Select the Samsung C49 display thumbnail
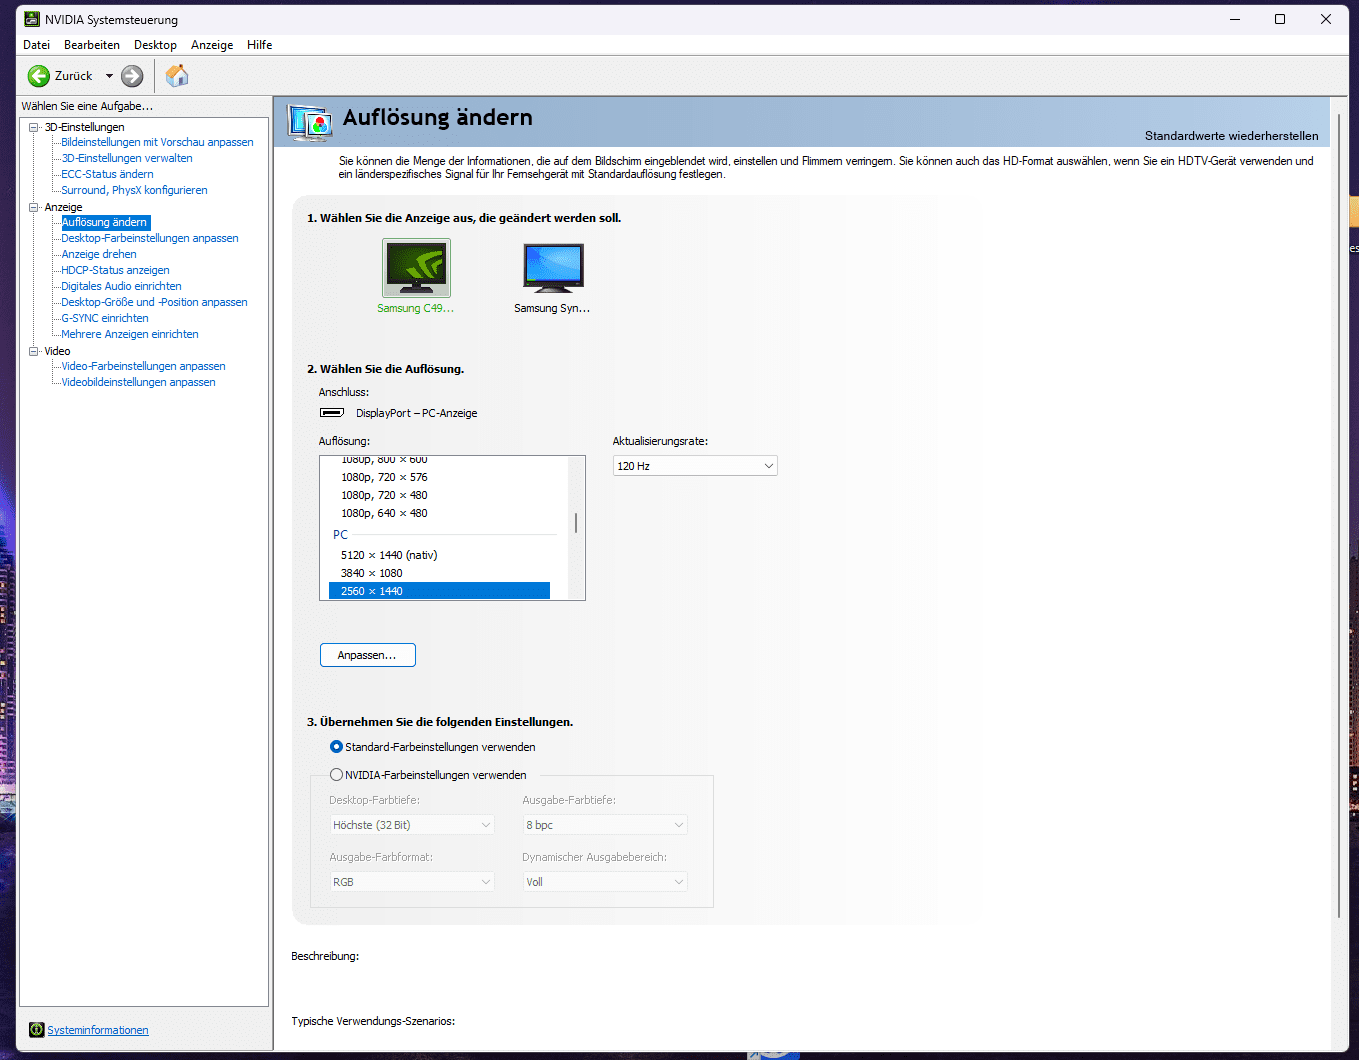Viewport: 1359px width, 1060px height. coord(416,267)
